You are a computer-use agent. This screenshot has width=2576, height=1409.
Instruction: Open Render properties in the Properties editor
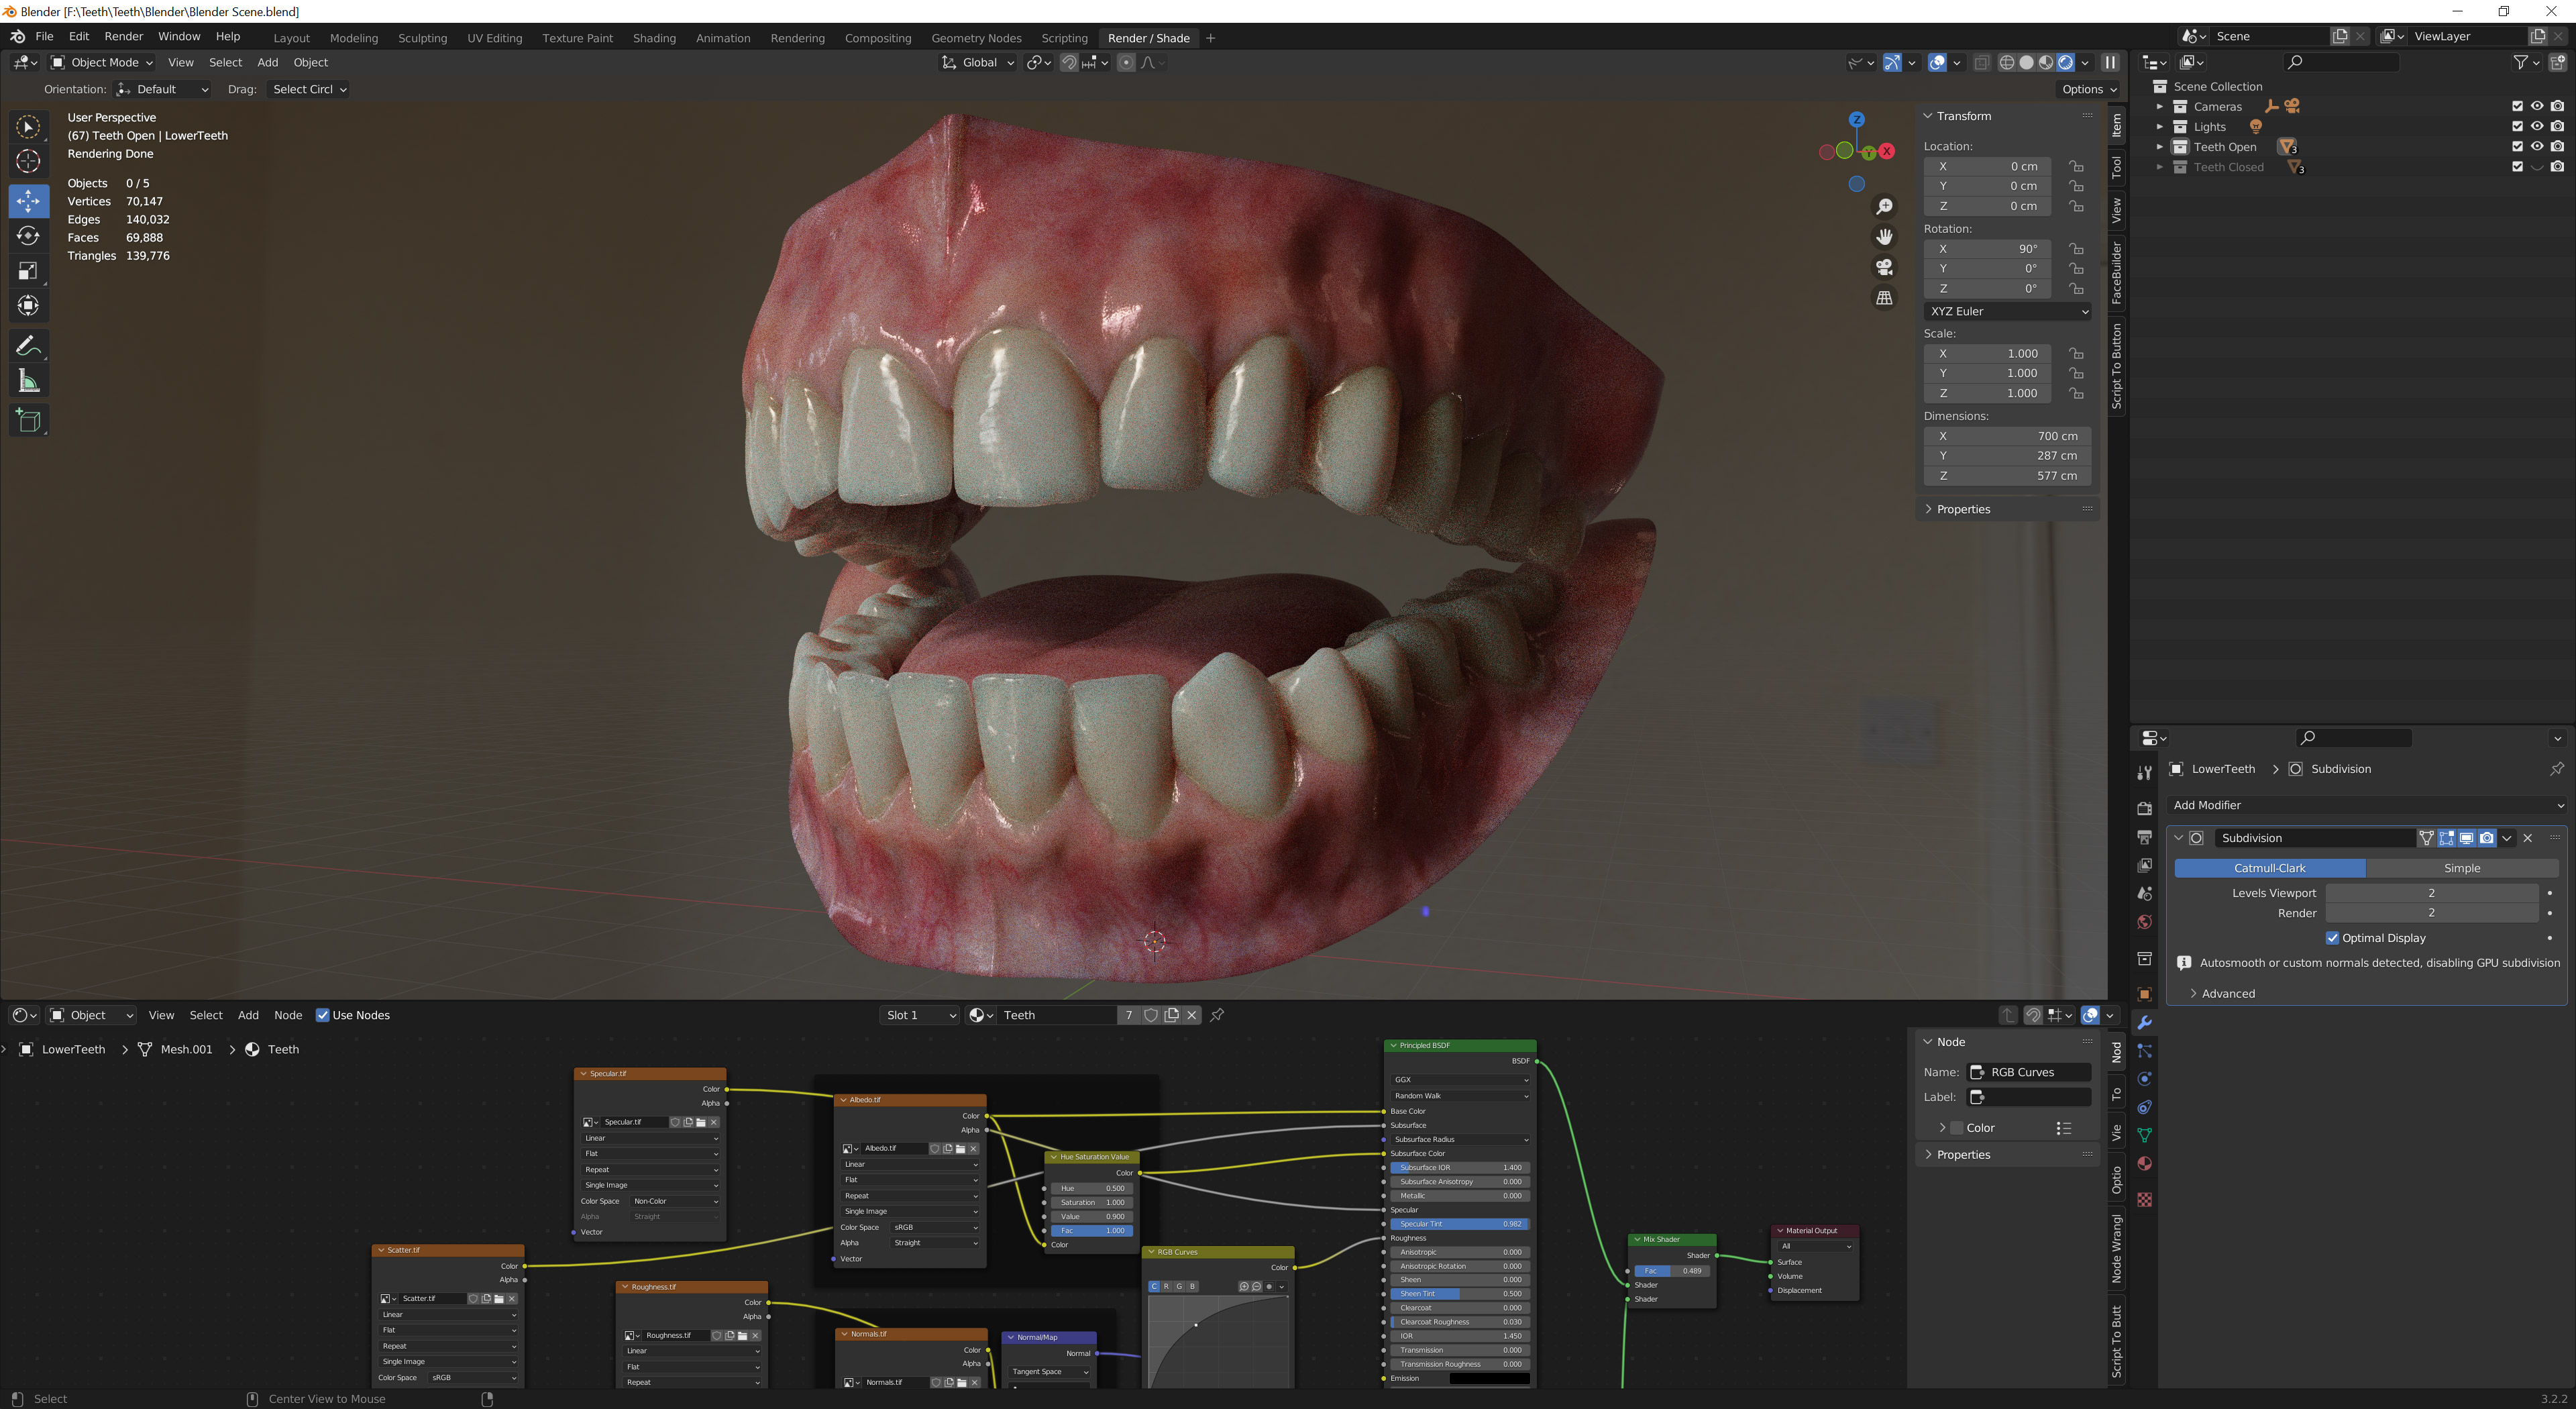(x=2144, y=808)
